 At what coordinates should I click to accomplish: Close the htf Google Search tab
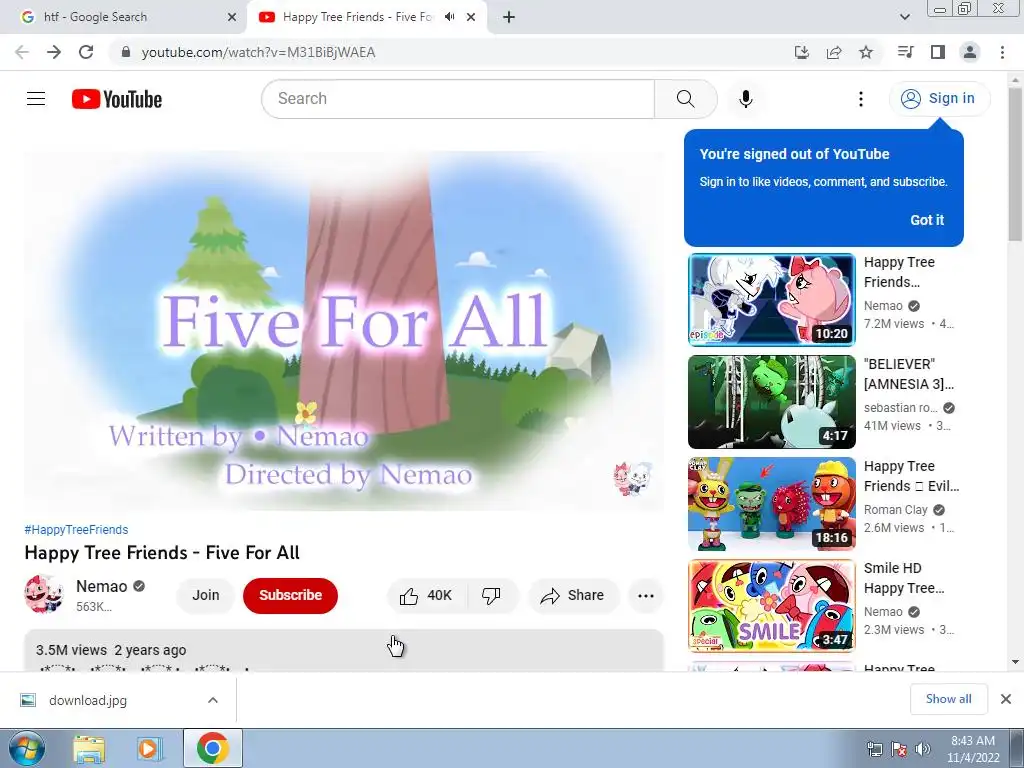click(232, 17)
